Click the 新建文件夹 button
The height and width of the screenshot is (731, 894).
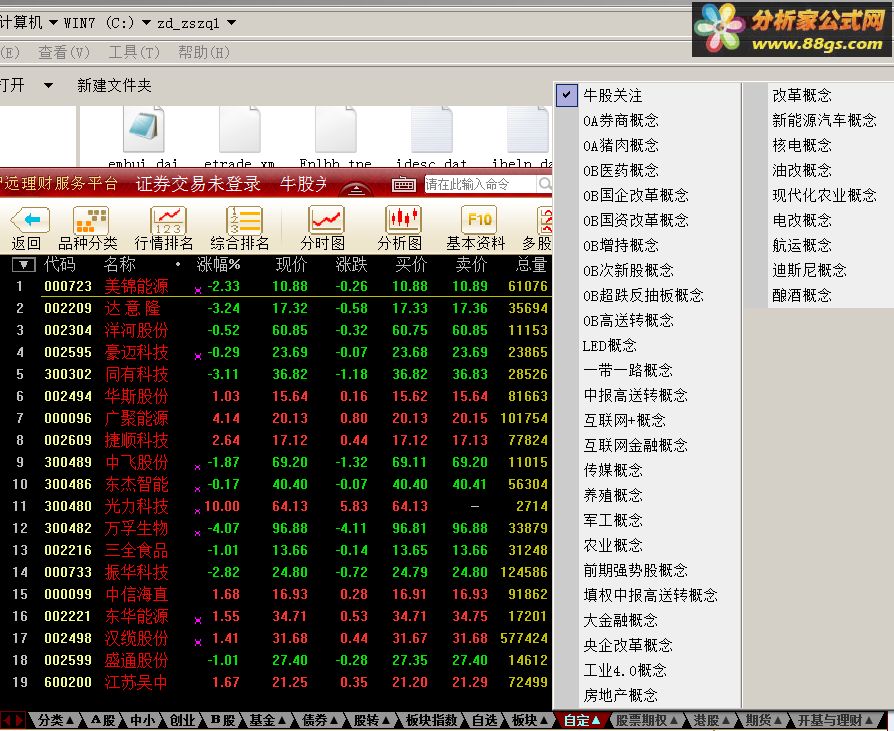tap(115, 86)
